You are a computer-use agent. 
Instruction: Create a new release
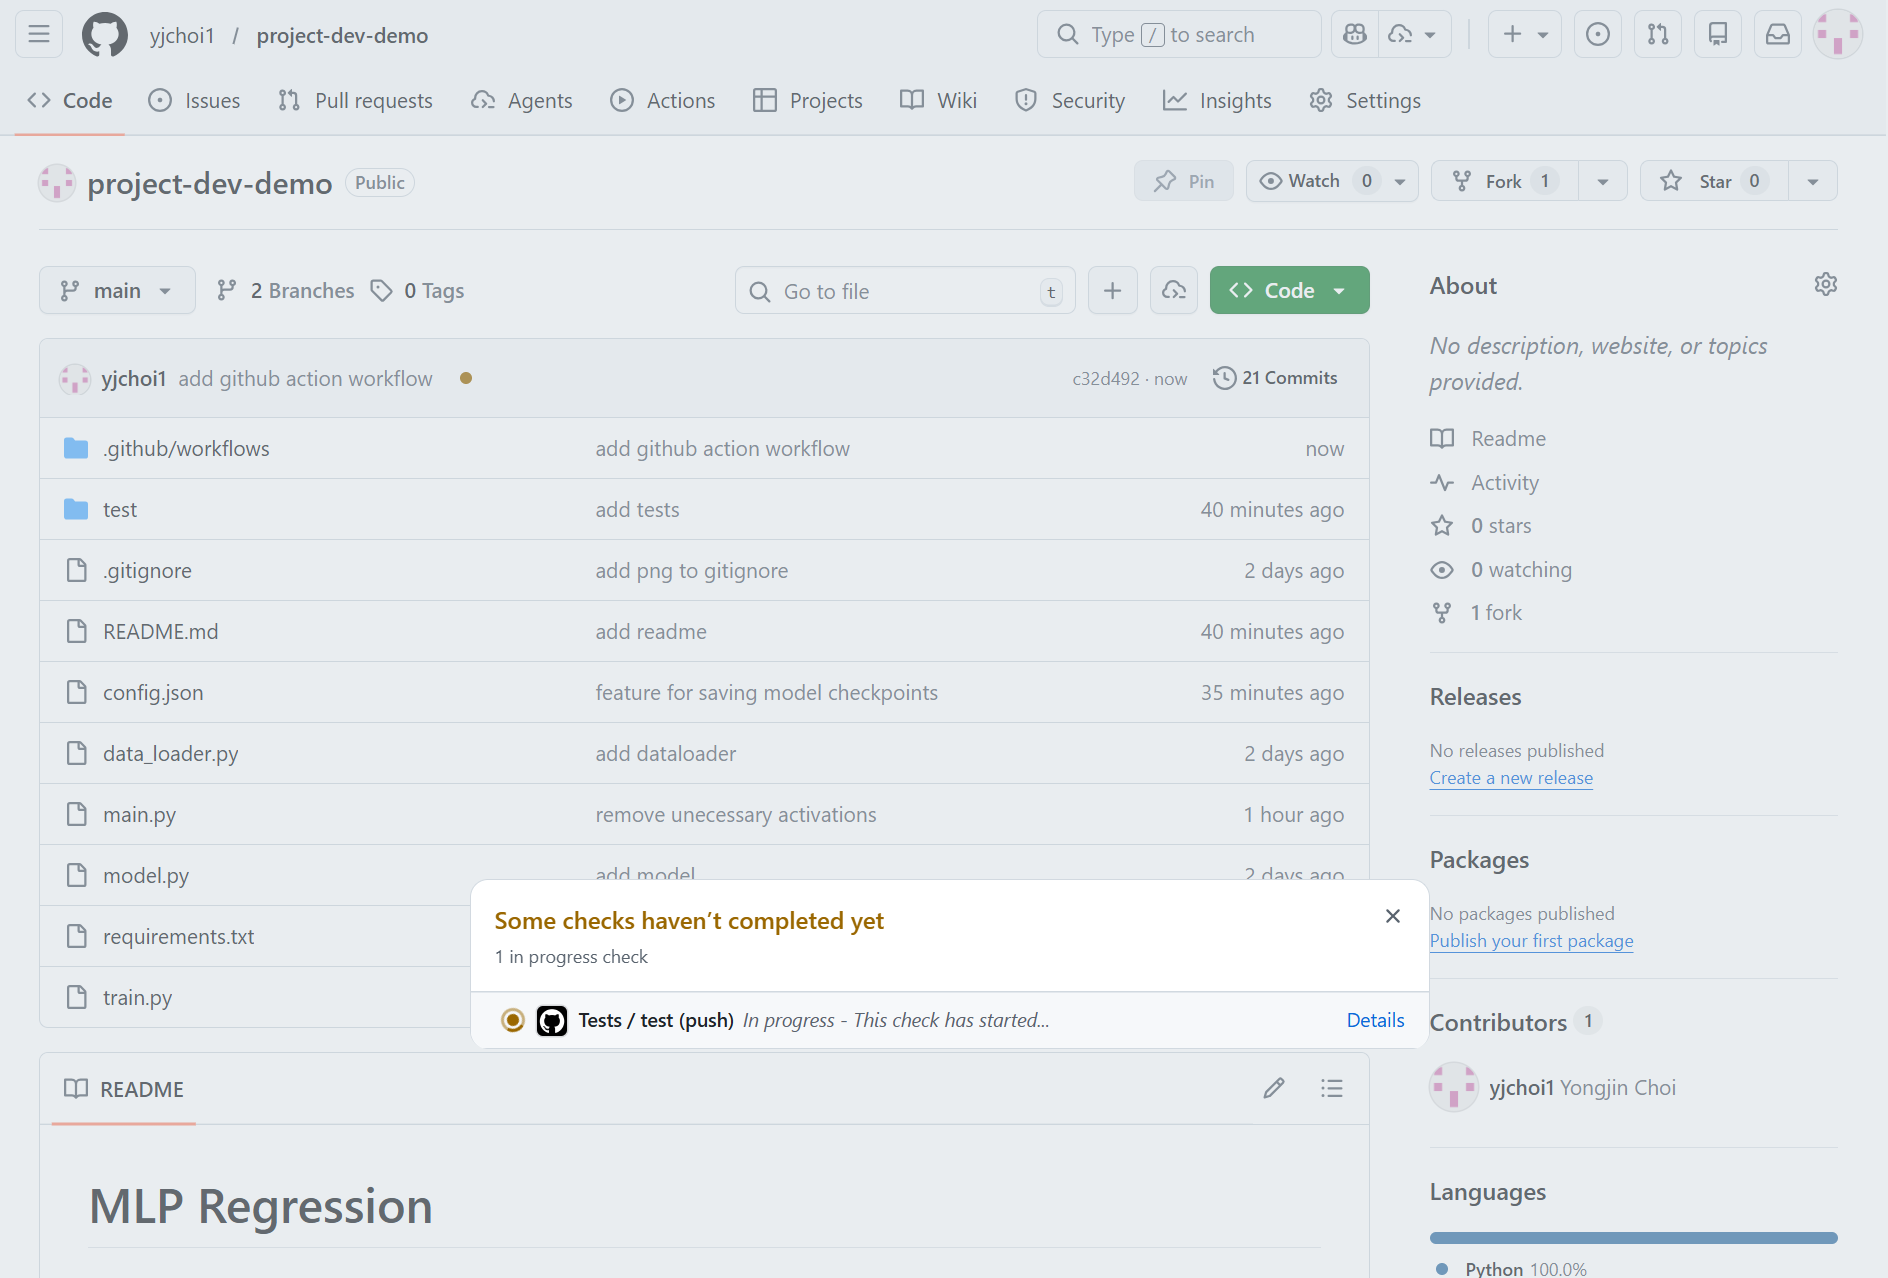point(1510,778)
